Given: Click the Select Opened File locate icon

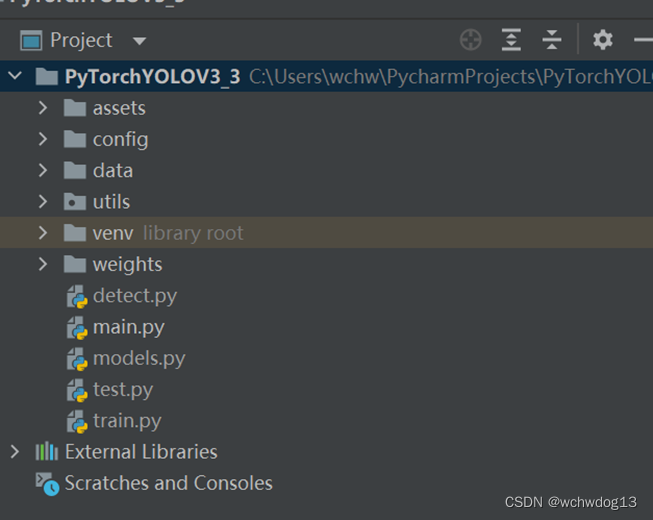Looking at the screenshot, I should (470, 40).
